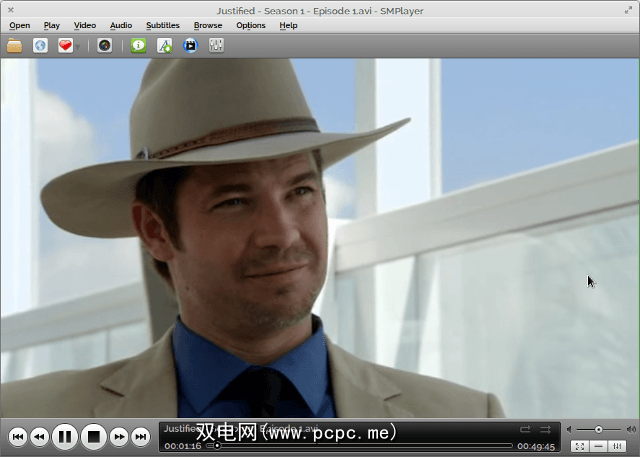Screen dimensions: 640x457
Task: Toggle the repeat button in the display panel
Action: point(525,429)
